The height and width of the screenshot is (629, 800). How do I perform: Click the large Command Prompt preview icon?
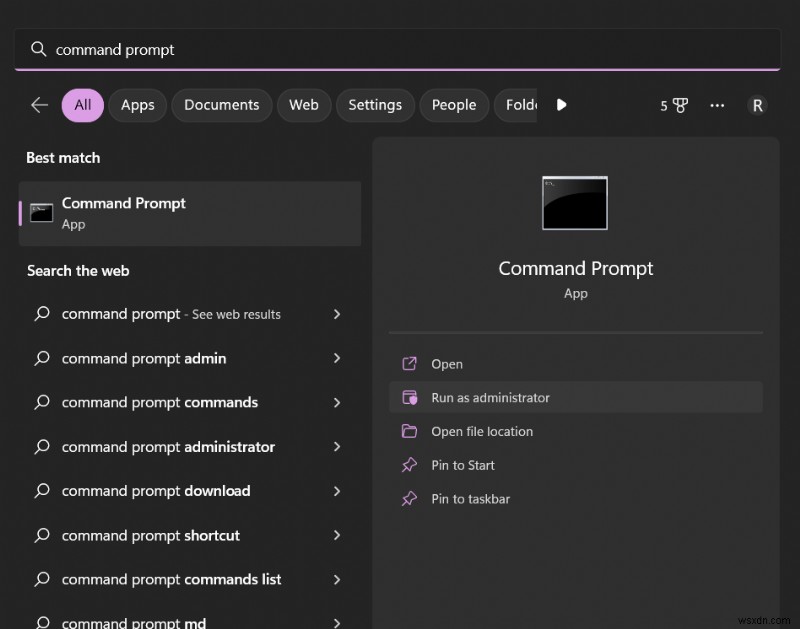(x=575, y=203)
